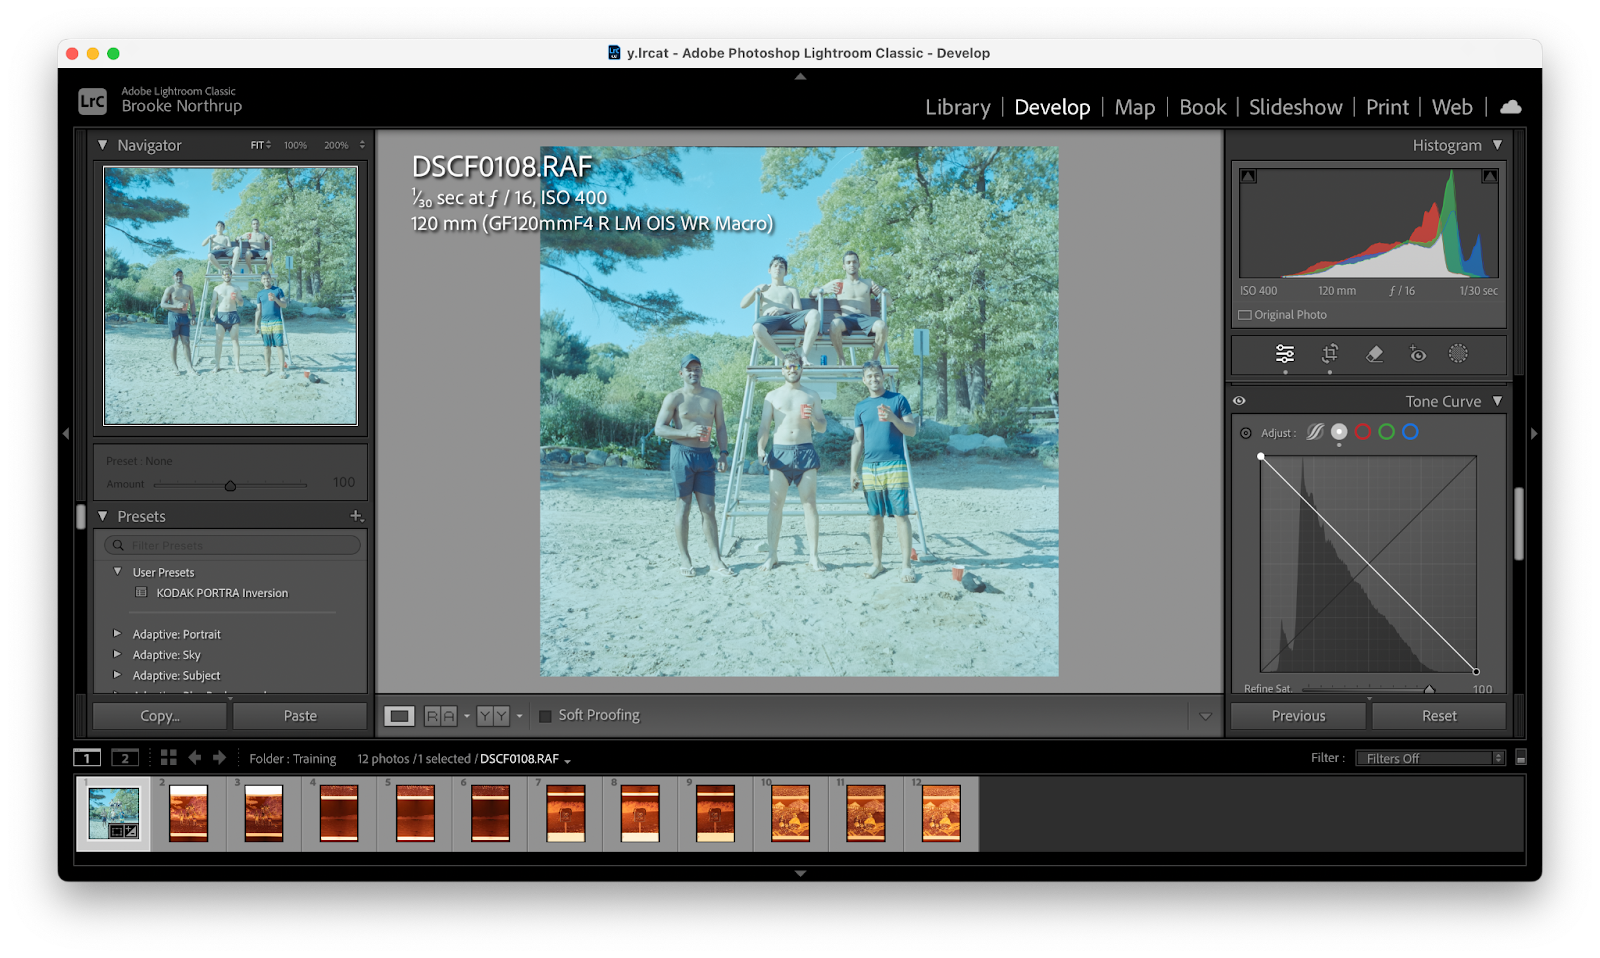
Task: Toggle Reference view R|A icon
Action: point(441,716)
